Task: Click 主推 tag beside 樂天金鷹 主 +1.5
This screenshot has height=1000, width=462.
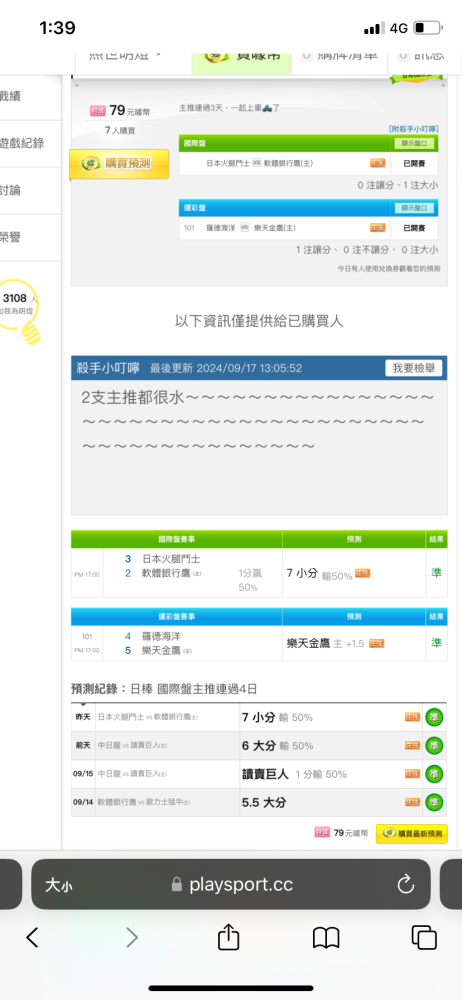Action: coord(376,643)
